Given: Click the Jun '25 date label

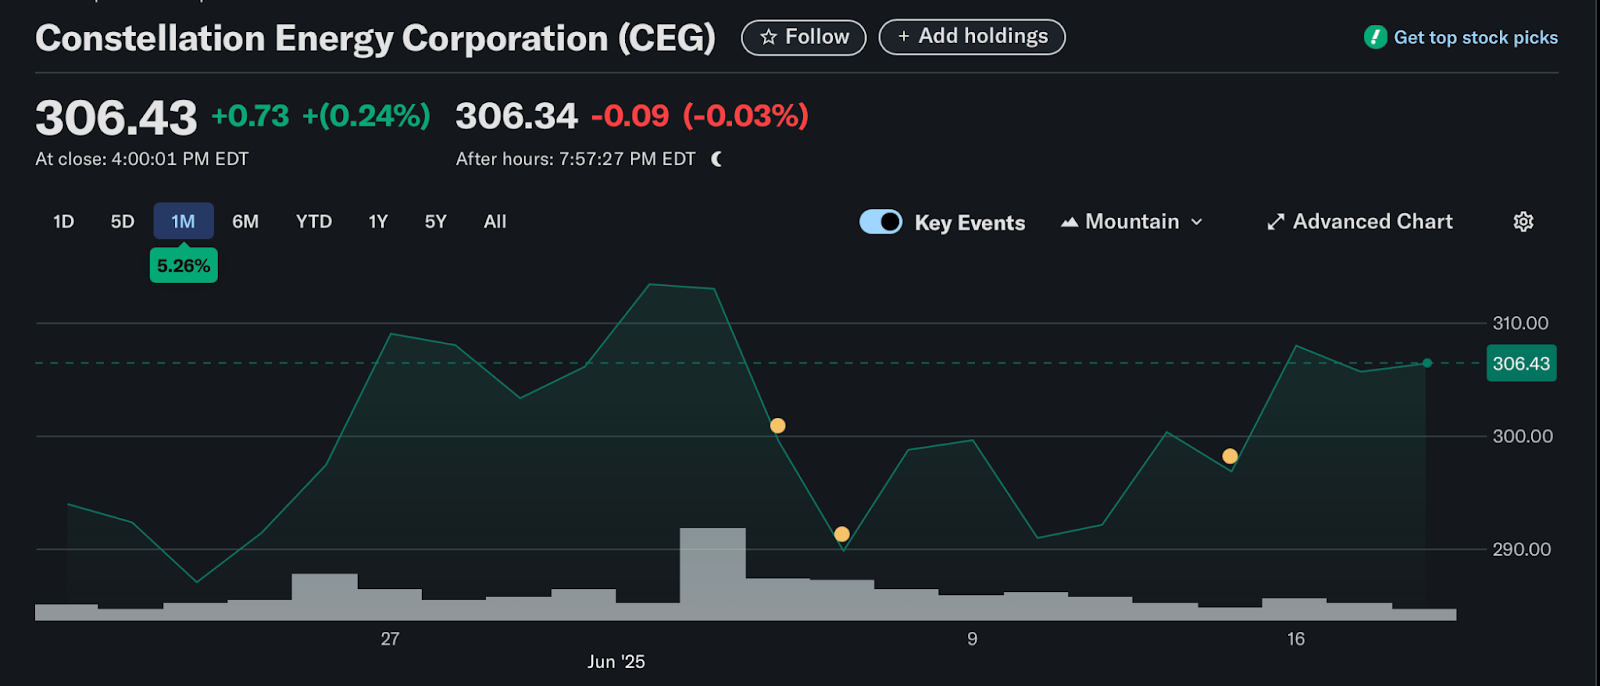Looking at the screenshot, I should click(x=616, y=662).
